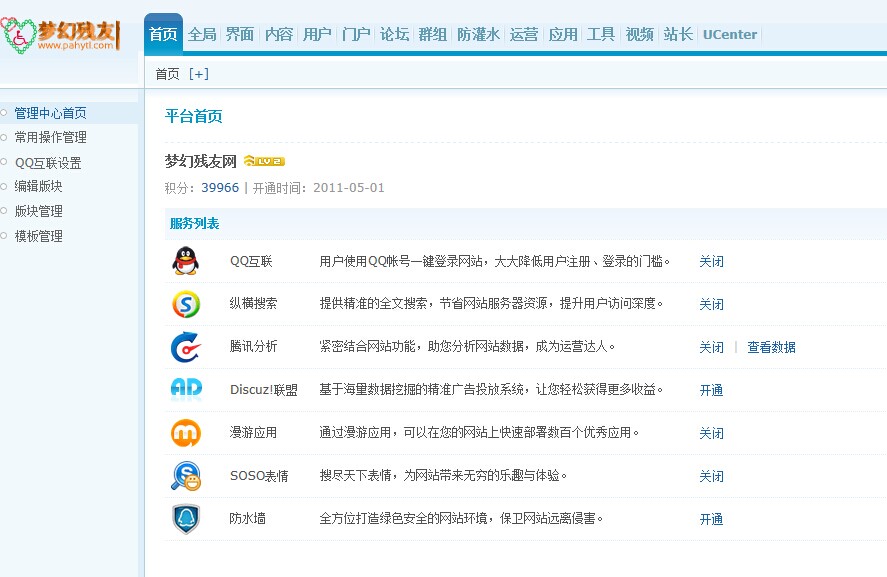Select QQ互联设置 in the sidebar
This screenshot has width=887, height=577.
(48, 163)
